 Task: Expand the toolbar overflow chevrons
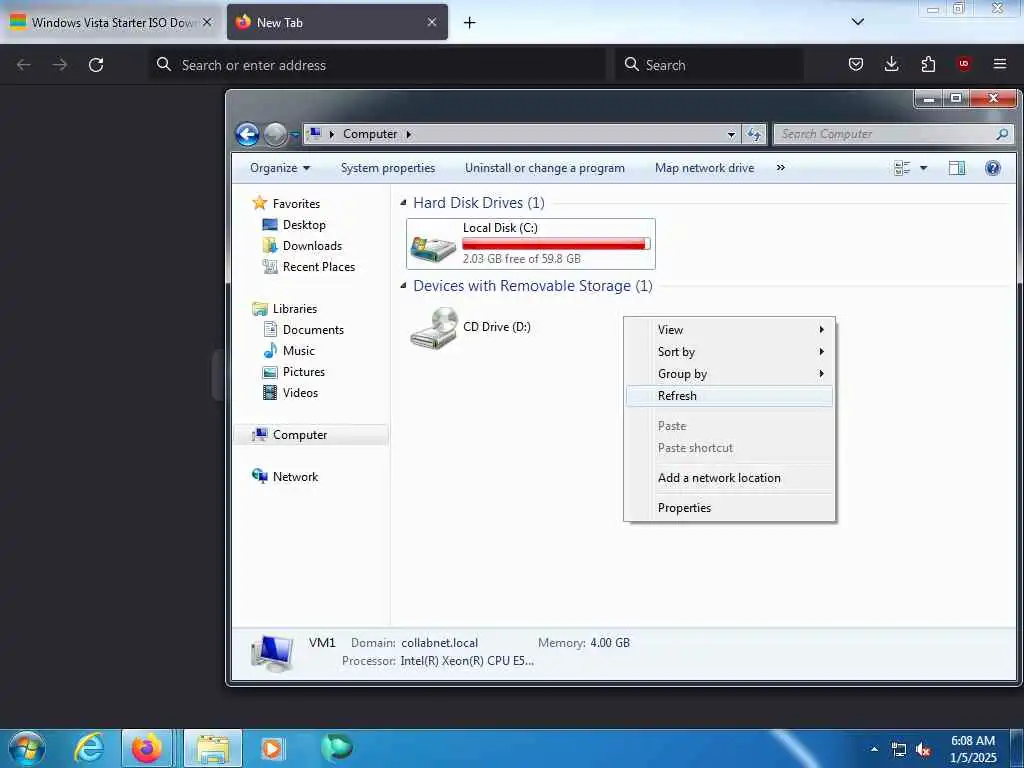[x=780, y=168]
